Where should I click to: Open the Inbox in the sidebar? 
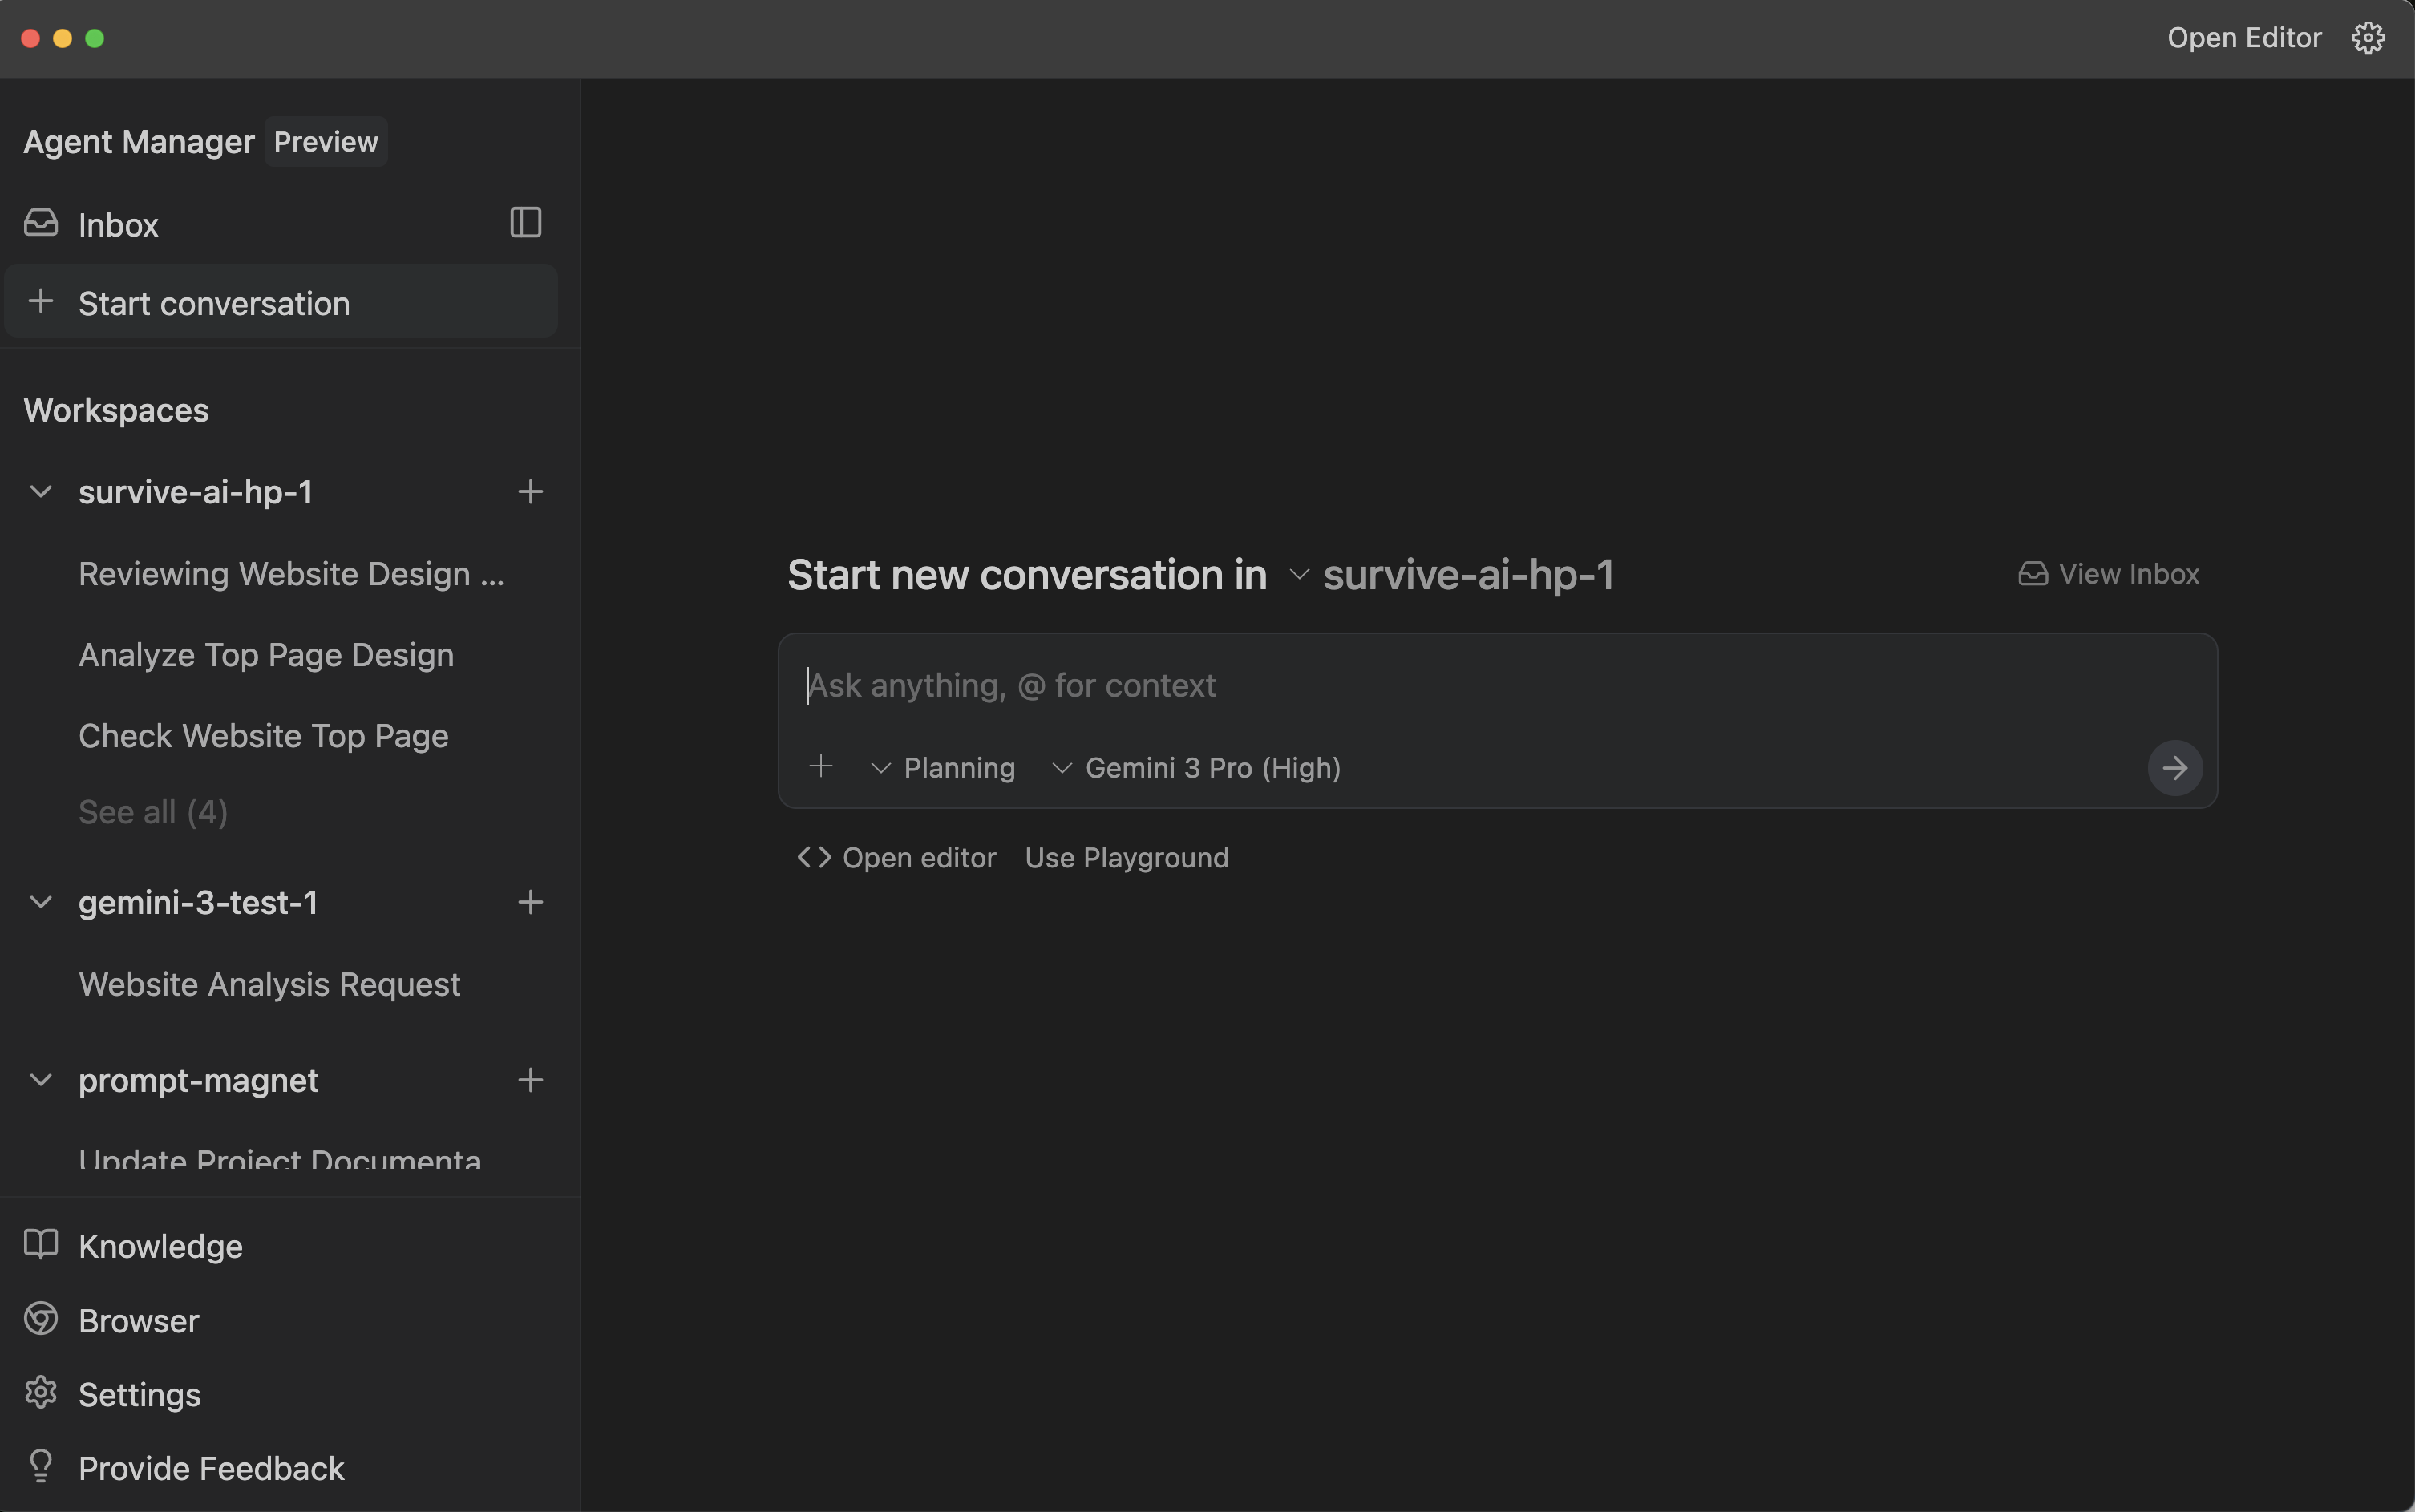(x=118, y=225)
